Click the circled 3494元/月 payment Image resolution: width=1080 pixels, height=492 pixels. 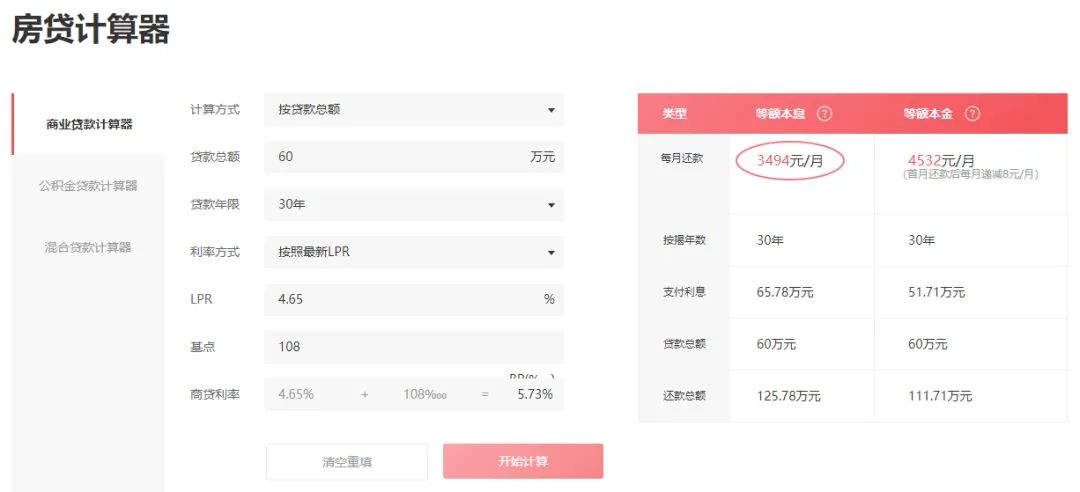[790, 161]
